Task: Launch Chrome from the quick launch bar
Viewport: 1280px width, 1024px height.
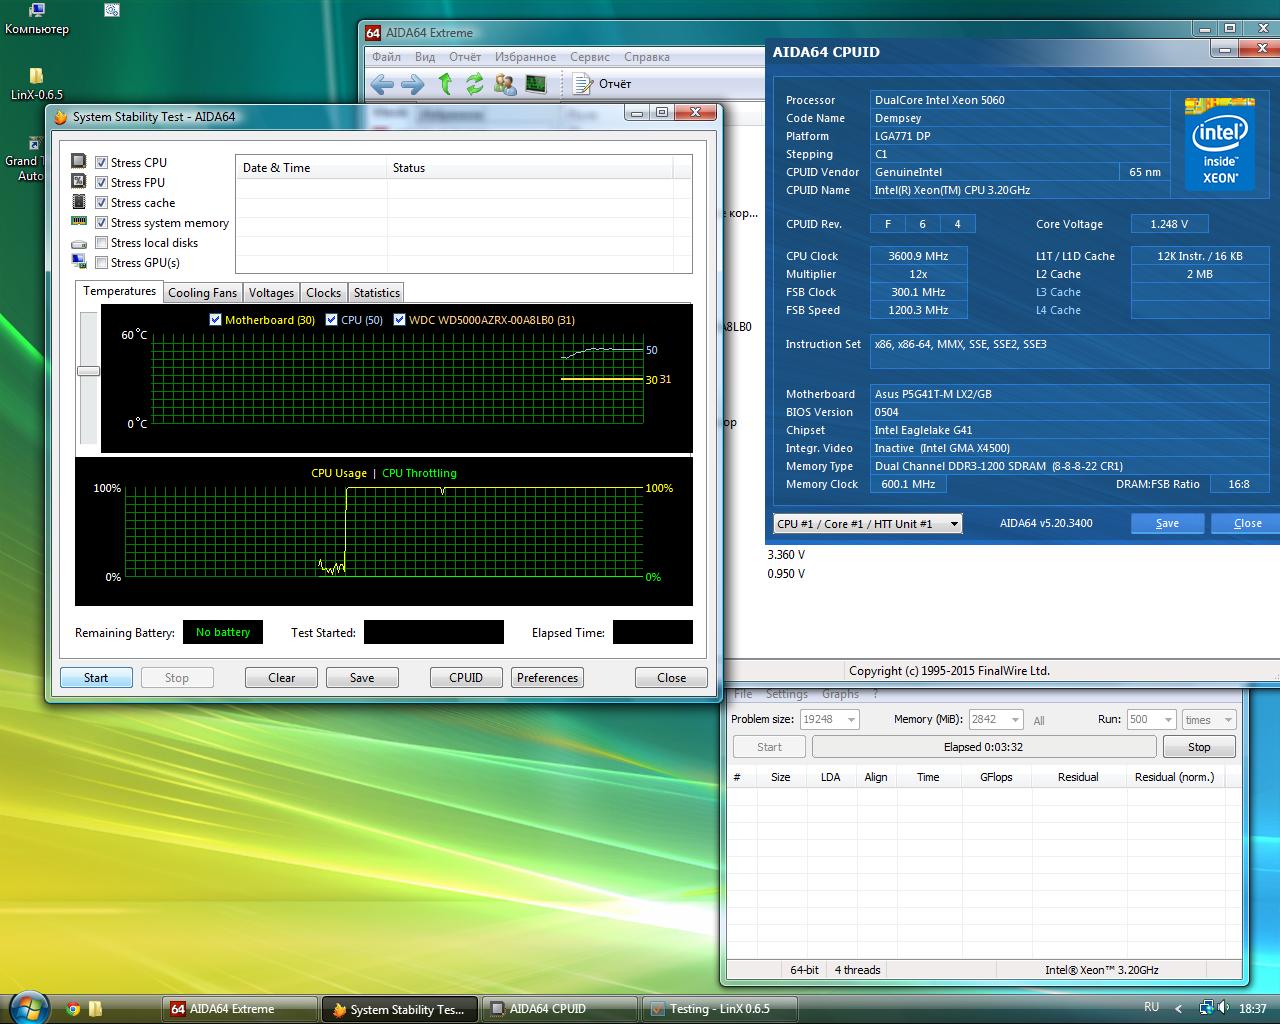Action: [73, 1009]
